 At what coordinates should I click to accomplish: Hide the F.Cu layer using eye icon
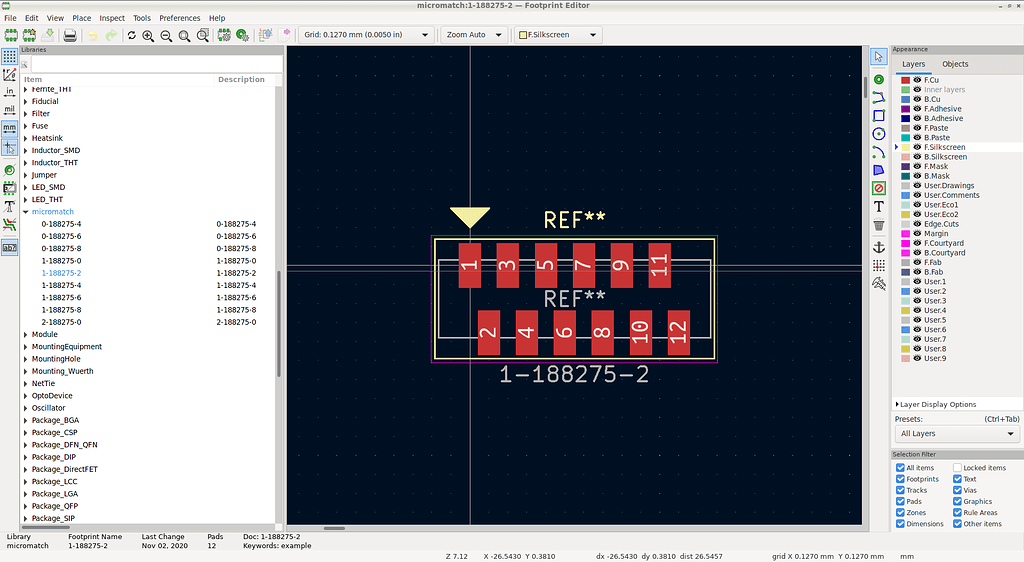(917, 80)
